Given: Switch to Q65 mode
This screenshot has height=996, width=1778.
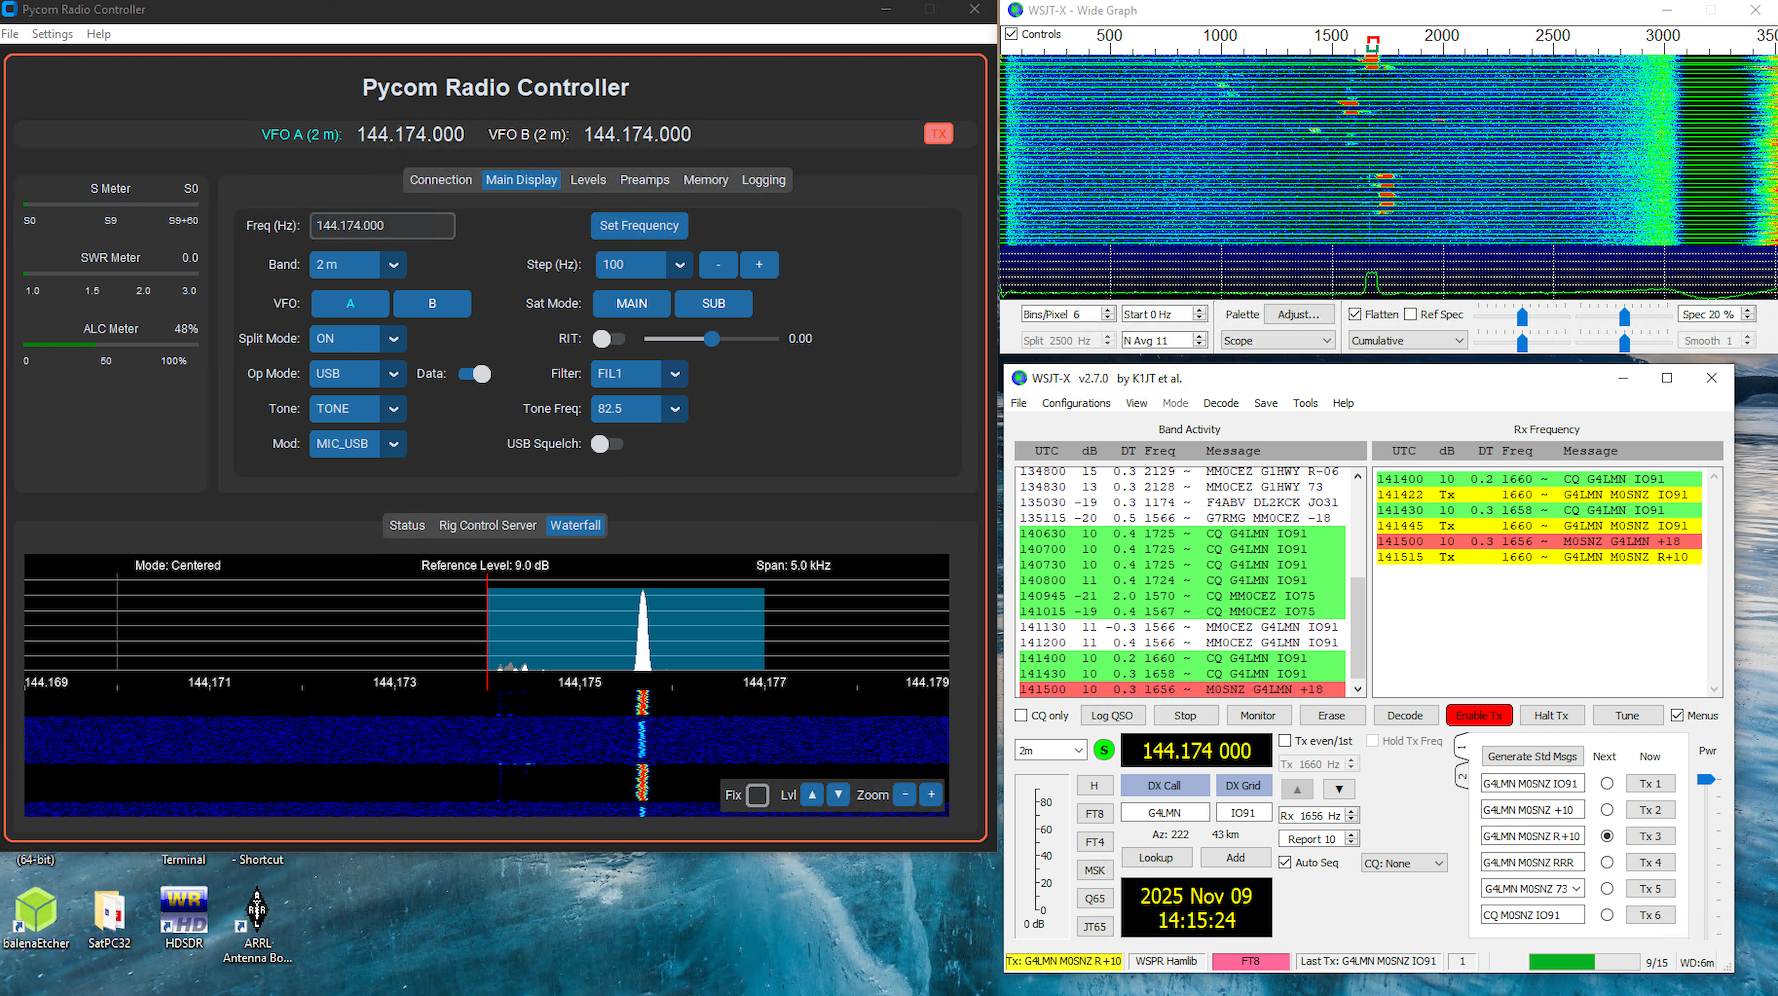Looking at the screenshot, I should 1094,897.
